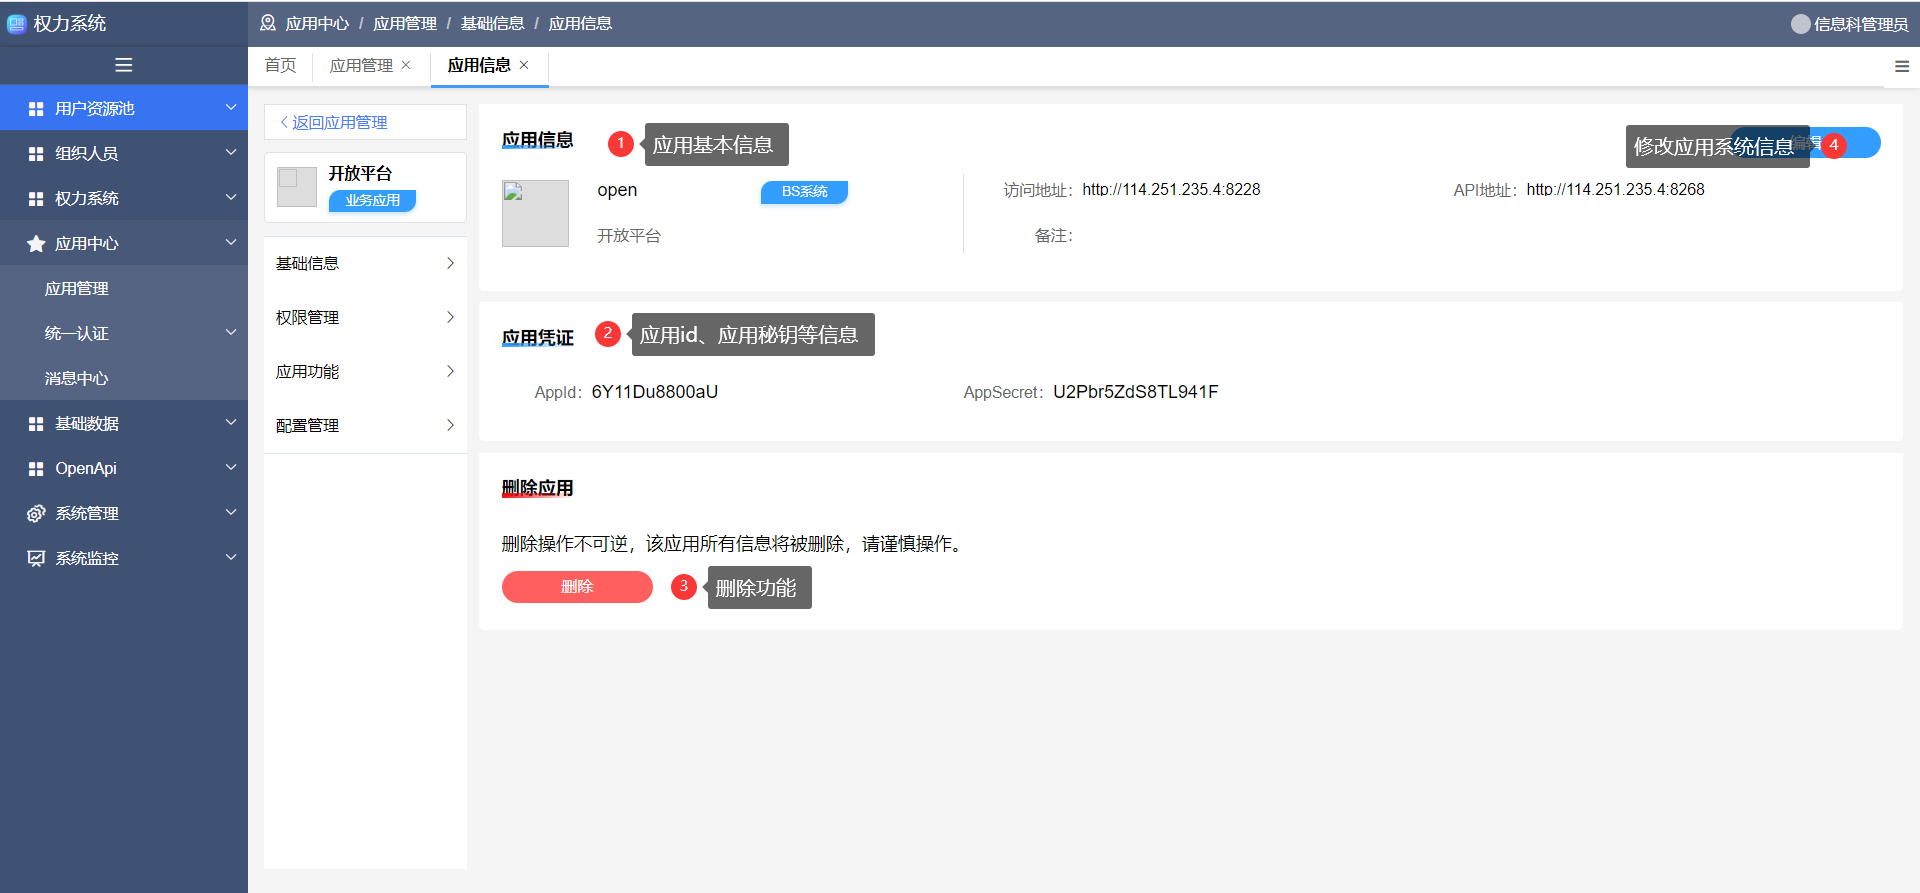This screenshot has height=893, width=1920.
Task: Toggle the sidebar hamburger menu
Action: 124,65
